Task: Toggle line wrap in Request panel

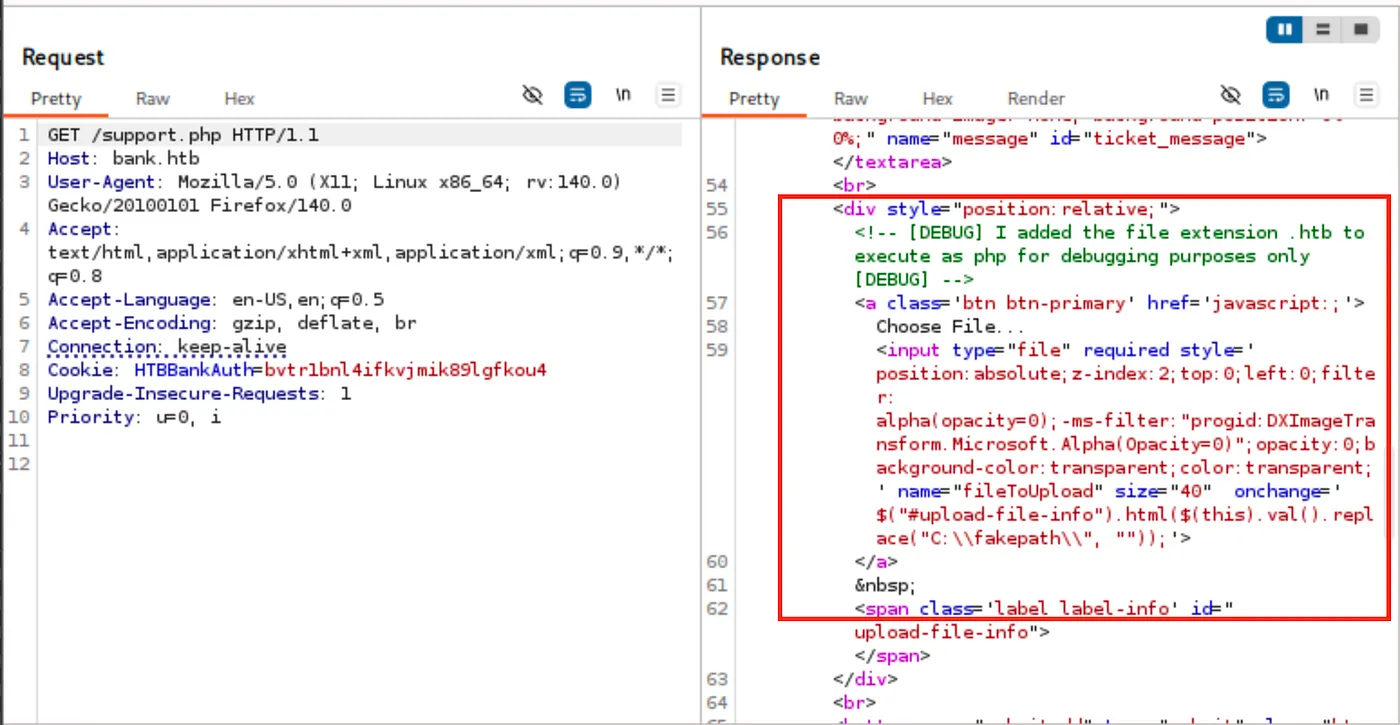Action: pyautogui.click(x=577, y=95)
